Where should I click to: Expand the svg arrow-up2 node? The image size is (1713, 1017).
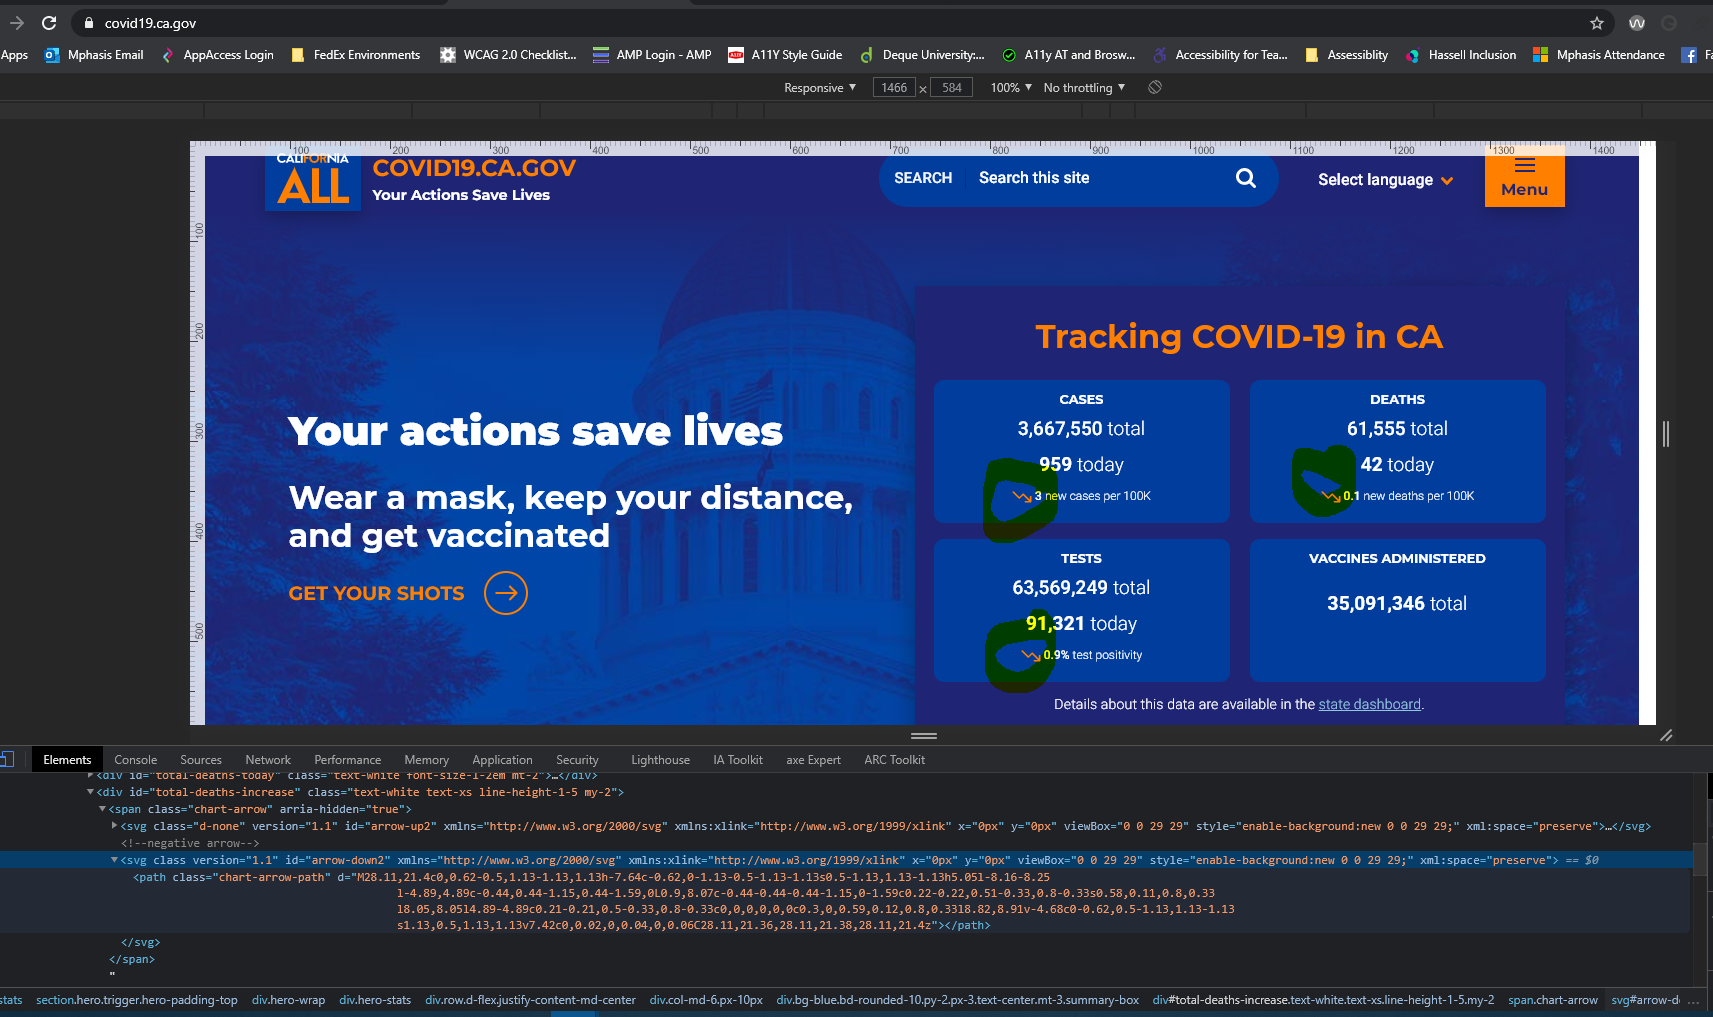pos(114,826)
